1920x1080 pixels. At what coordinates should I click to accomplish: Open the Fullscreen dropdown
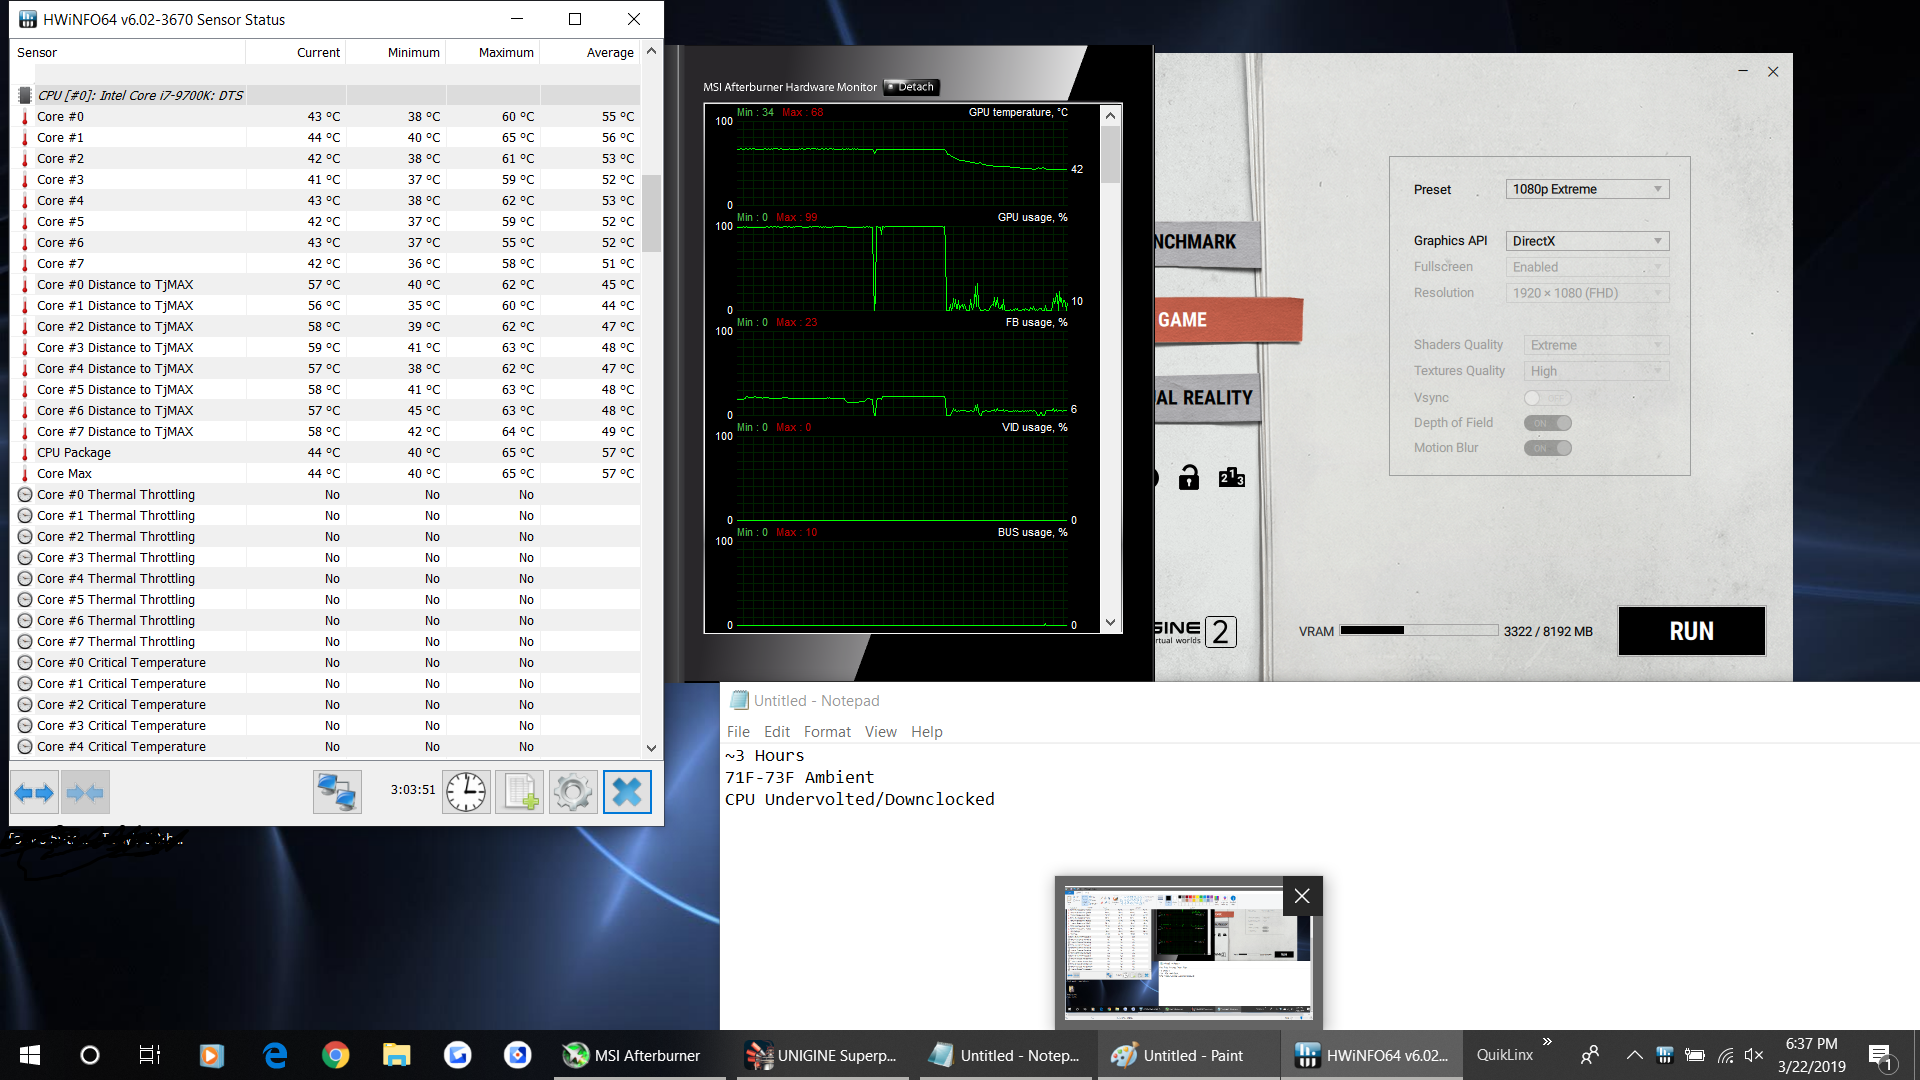[x=1587, y=267]
